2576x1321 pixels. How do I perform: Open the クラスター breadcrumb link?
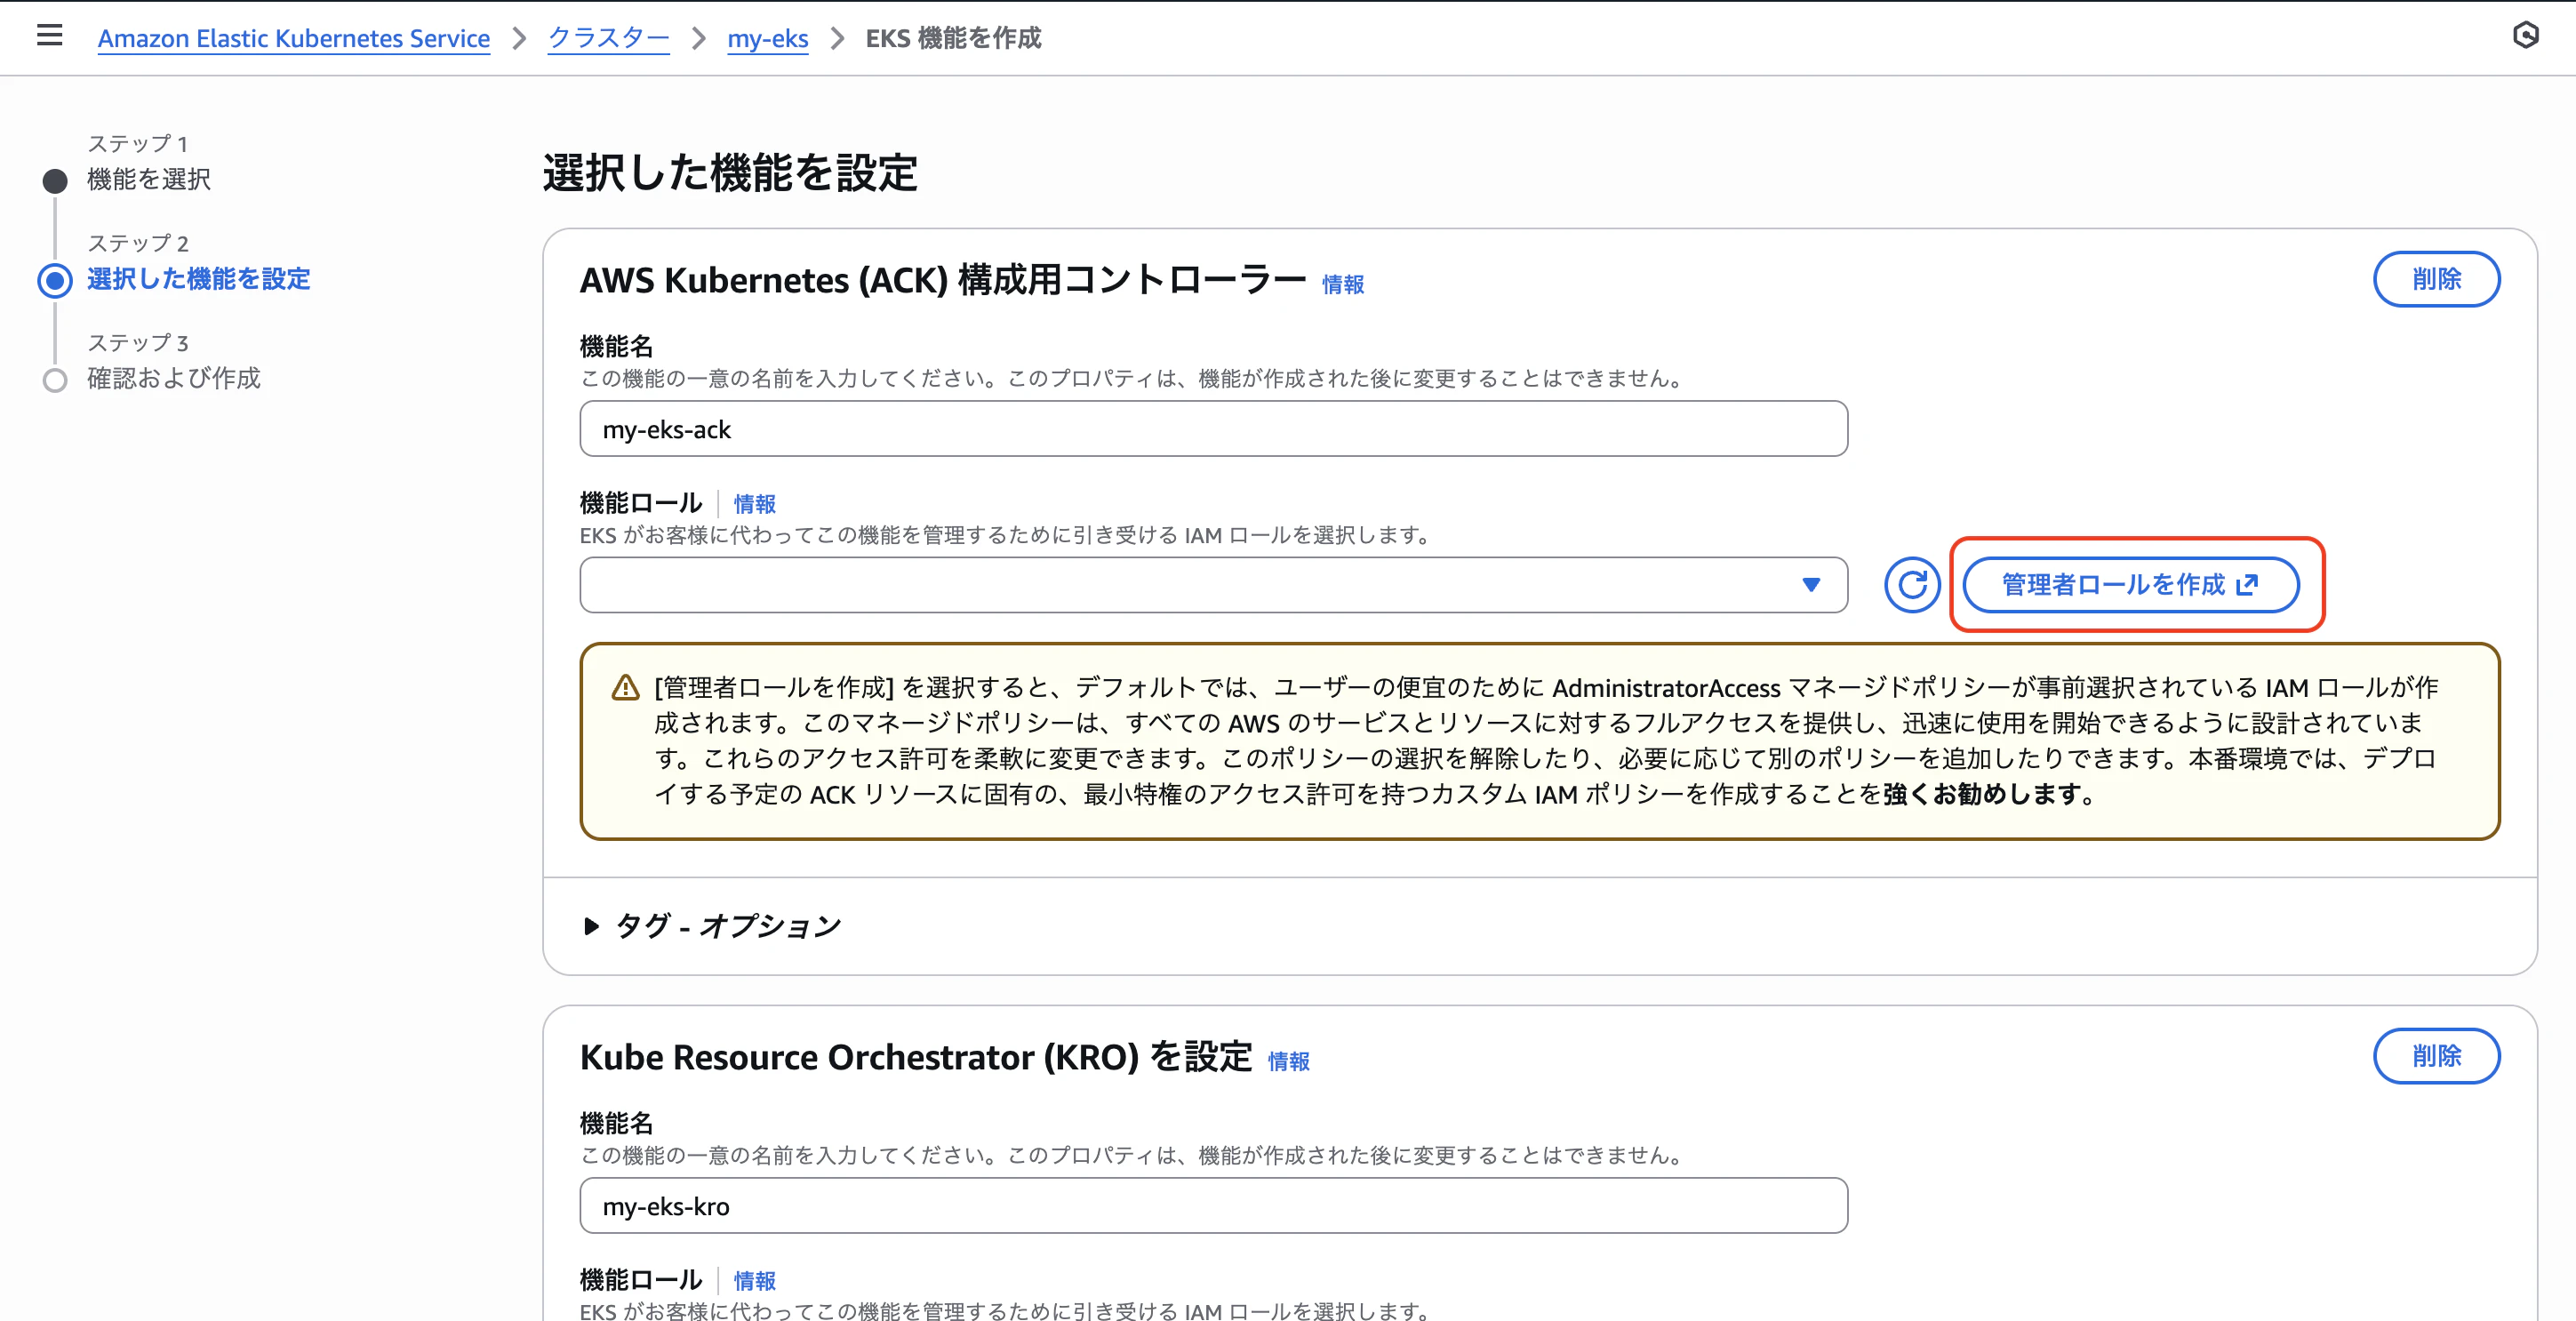tap(607, 38)
